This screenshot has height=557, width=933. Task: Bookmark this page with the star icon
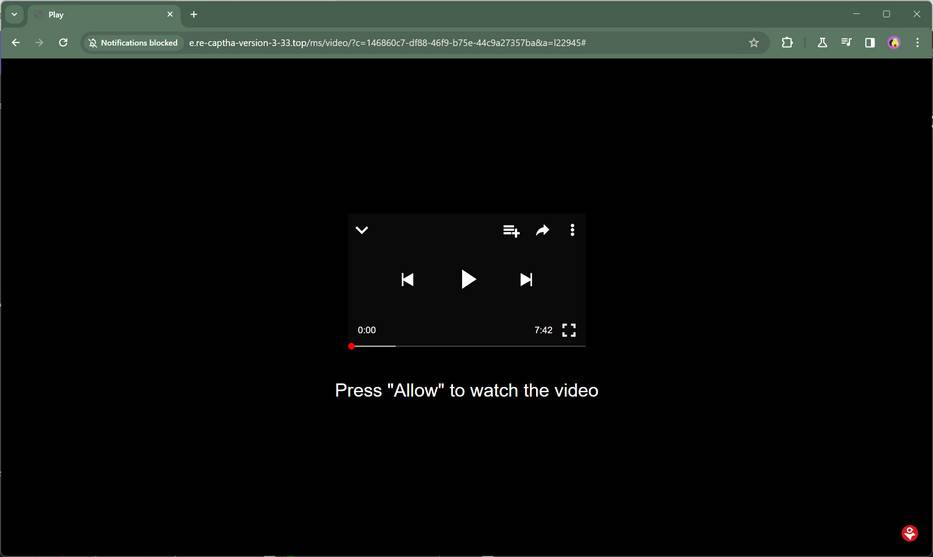click(x=754, y=43)
